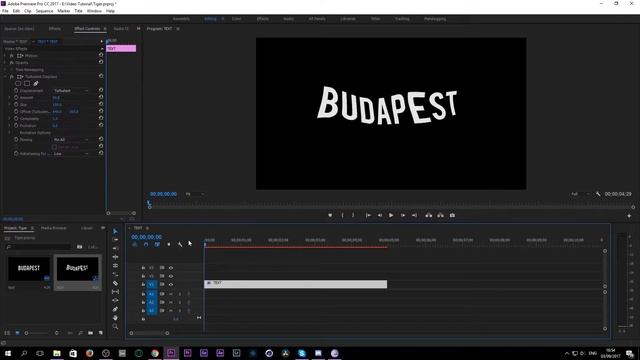The width and height of the screenshot is (640, 360).
Task: Open the Window menu
Action: pyautogui.click(x=94, y=11)
